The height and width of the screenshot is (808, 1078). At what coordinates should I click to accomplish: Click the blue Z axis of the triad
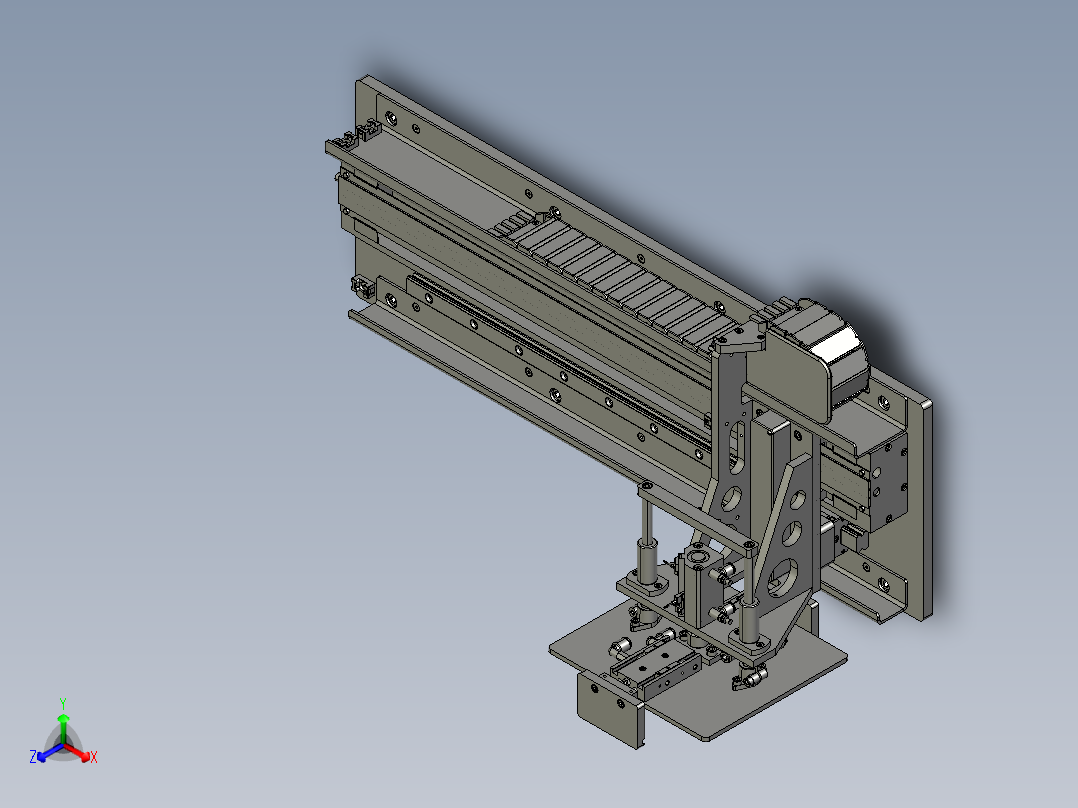[50, 752]
